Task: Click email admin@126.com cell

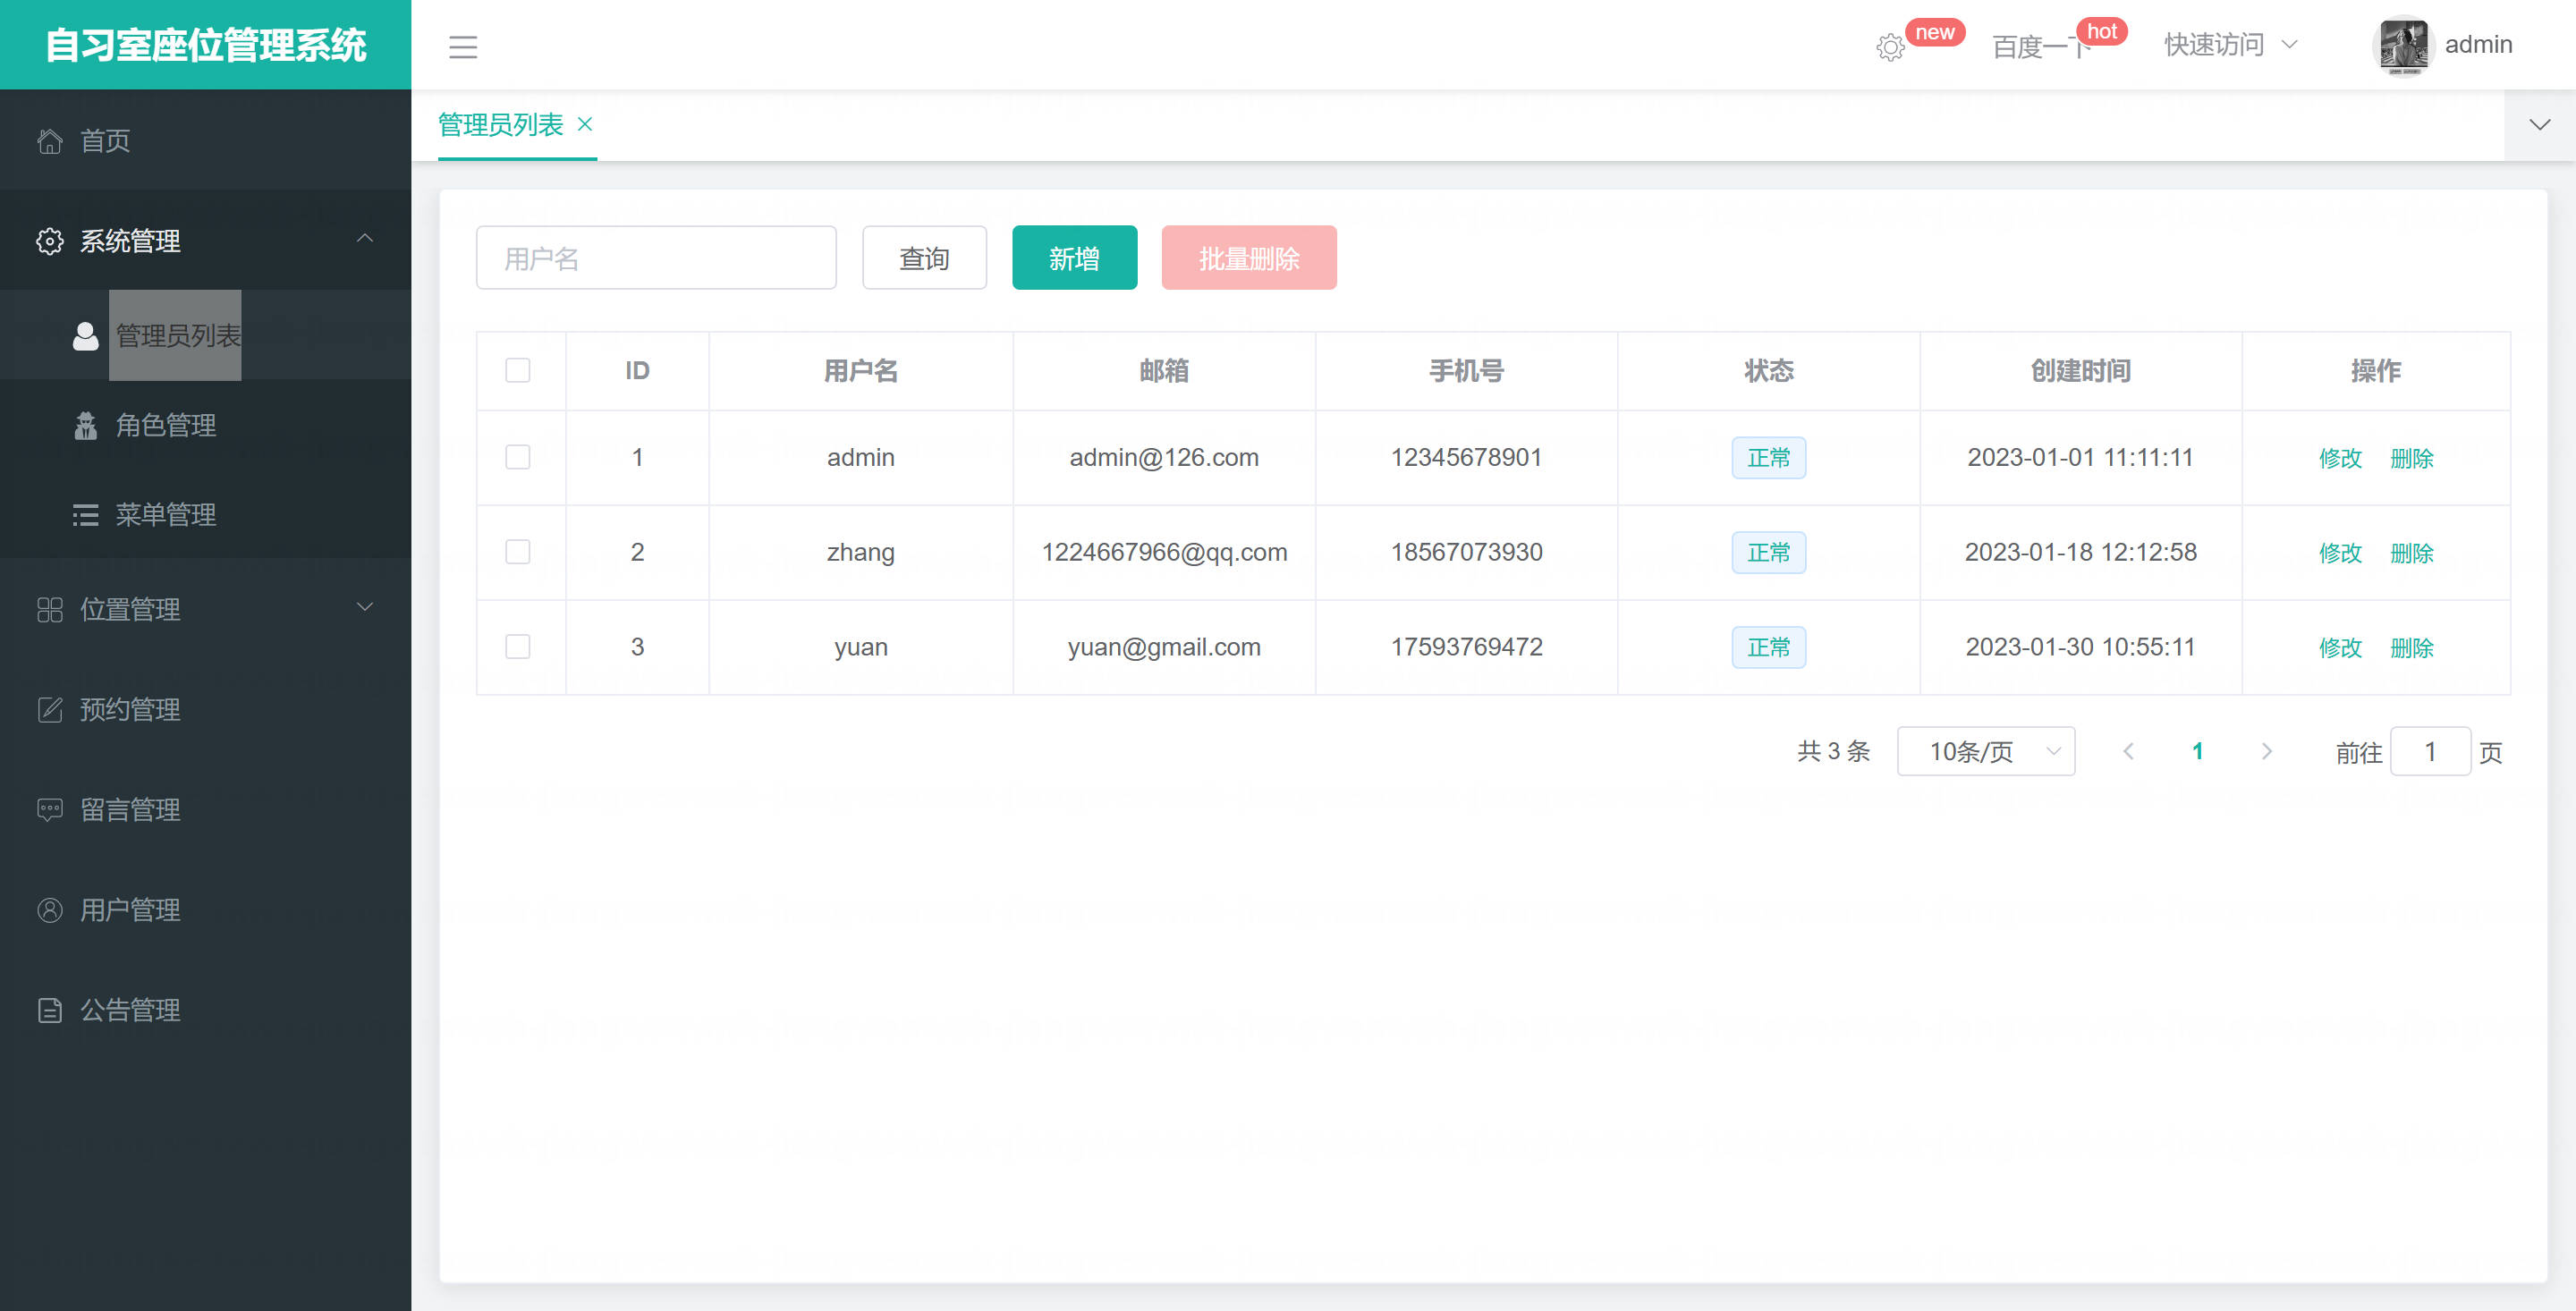Action: [1164, 457]
